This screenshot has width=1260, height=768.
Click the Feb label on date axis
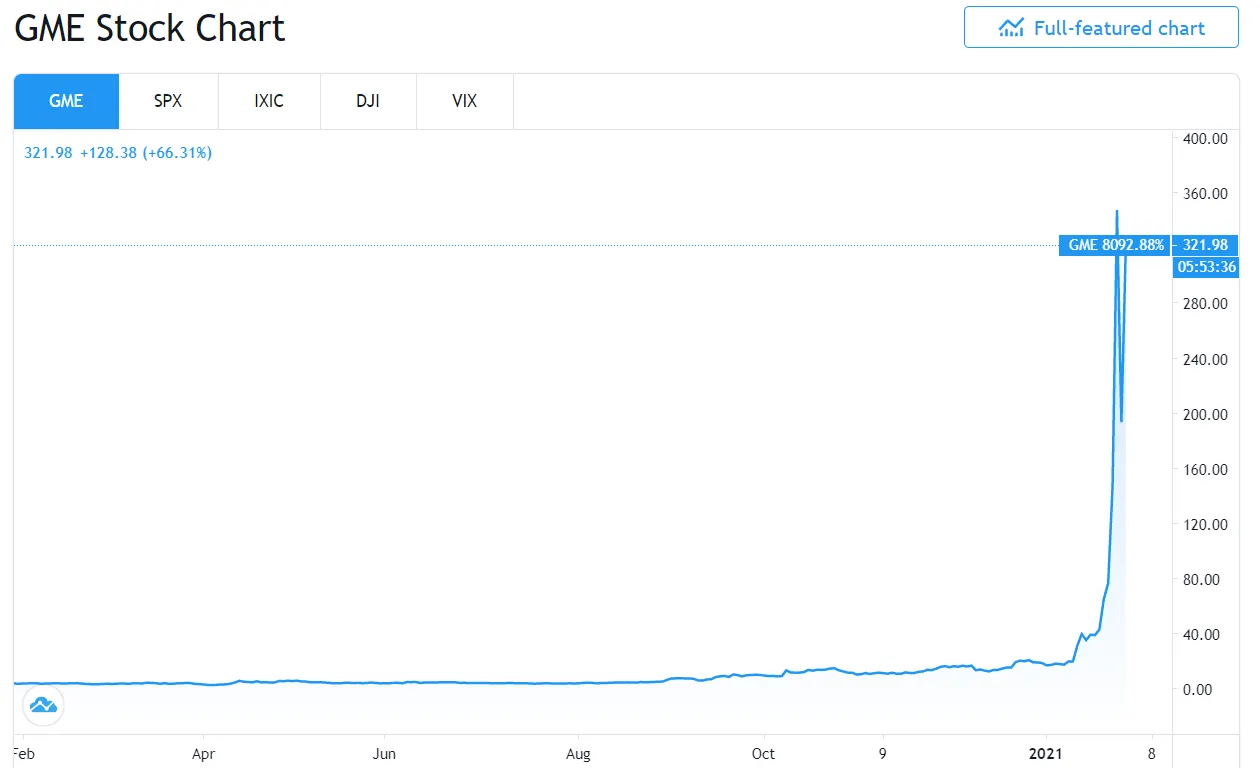(22, 754)
